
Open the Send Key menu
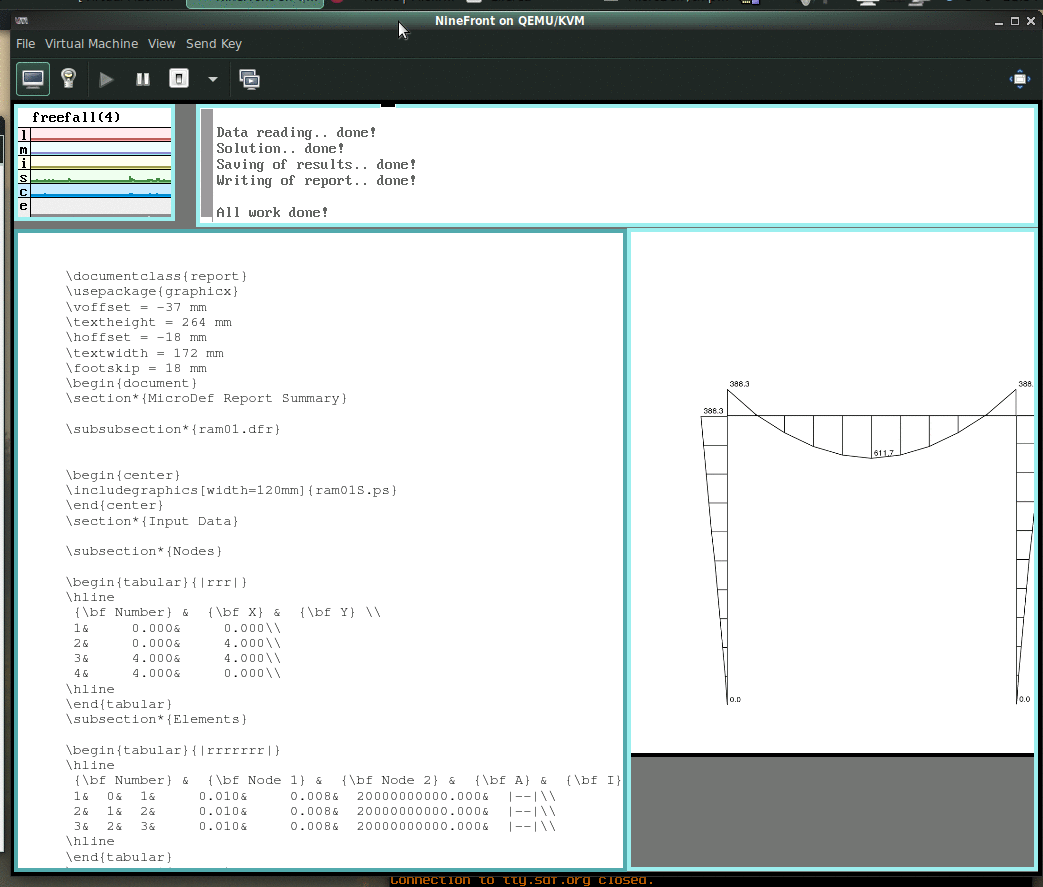click(x=214, y=44)
